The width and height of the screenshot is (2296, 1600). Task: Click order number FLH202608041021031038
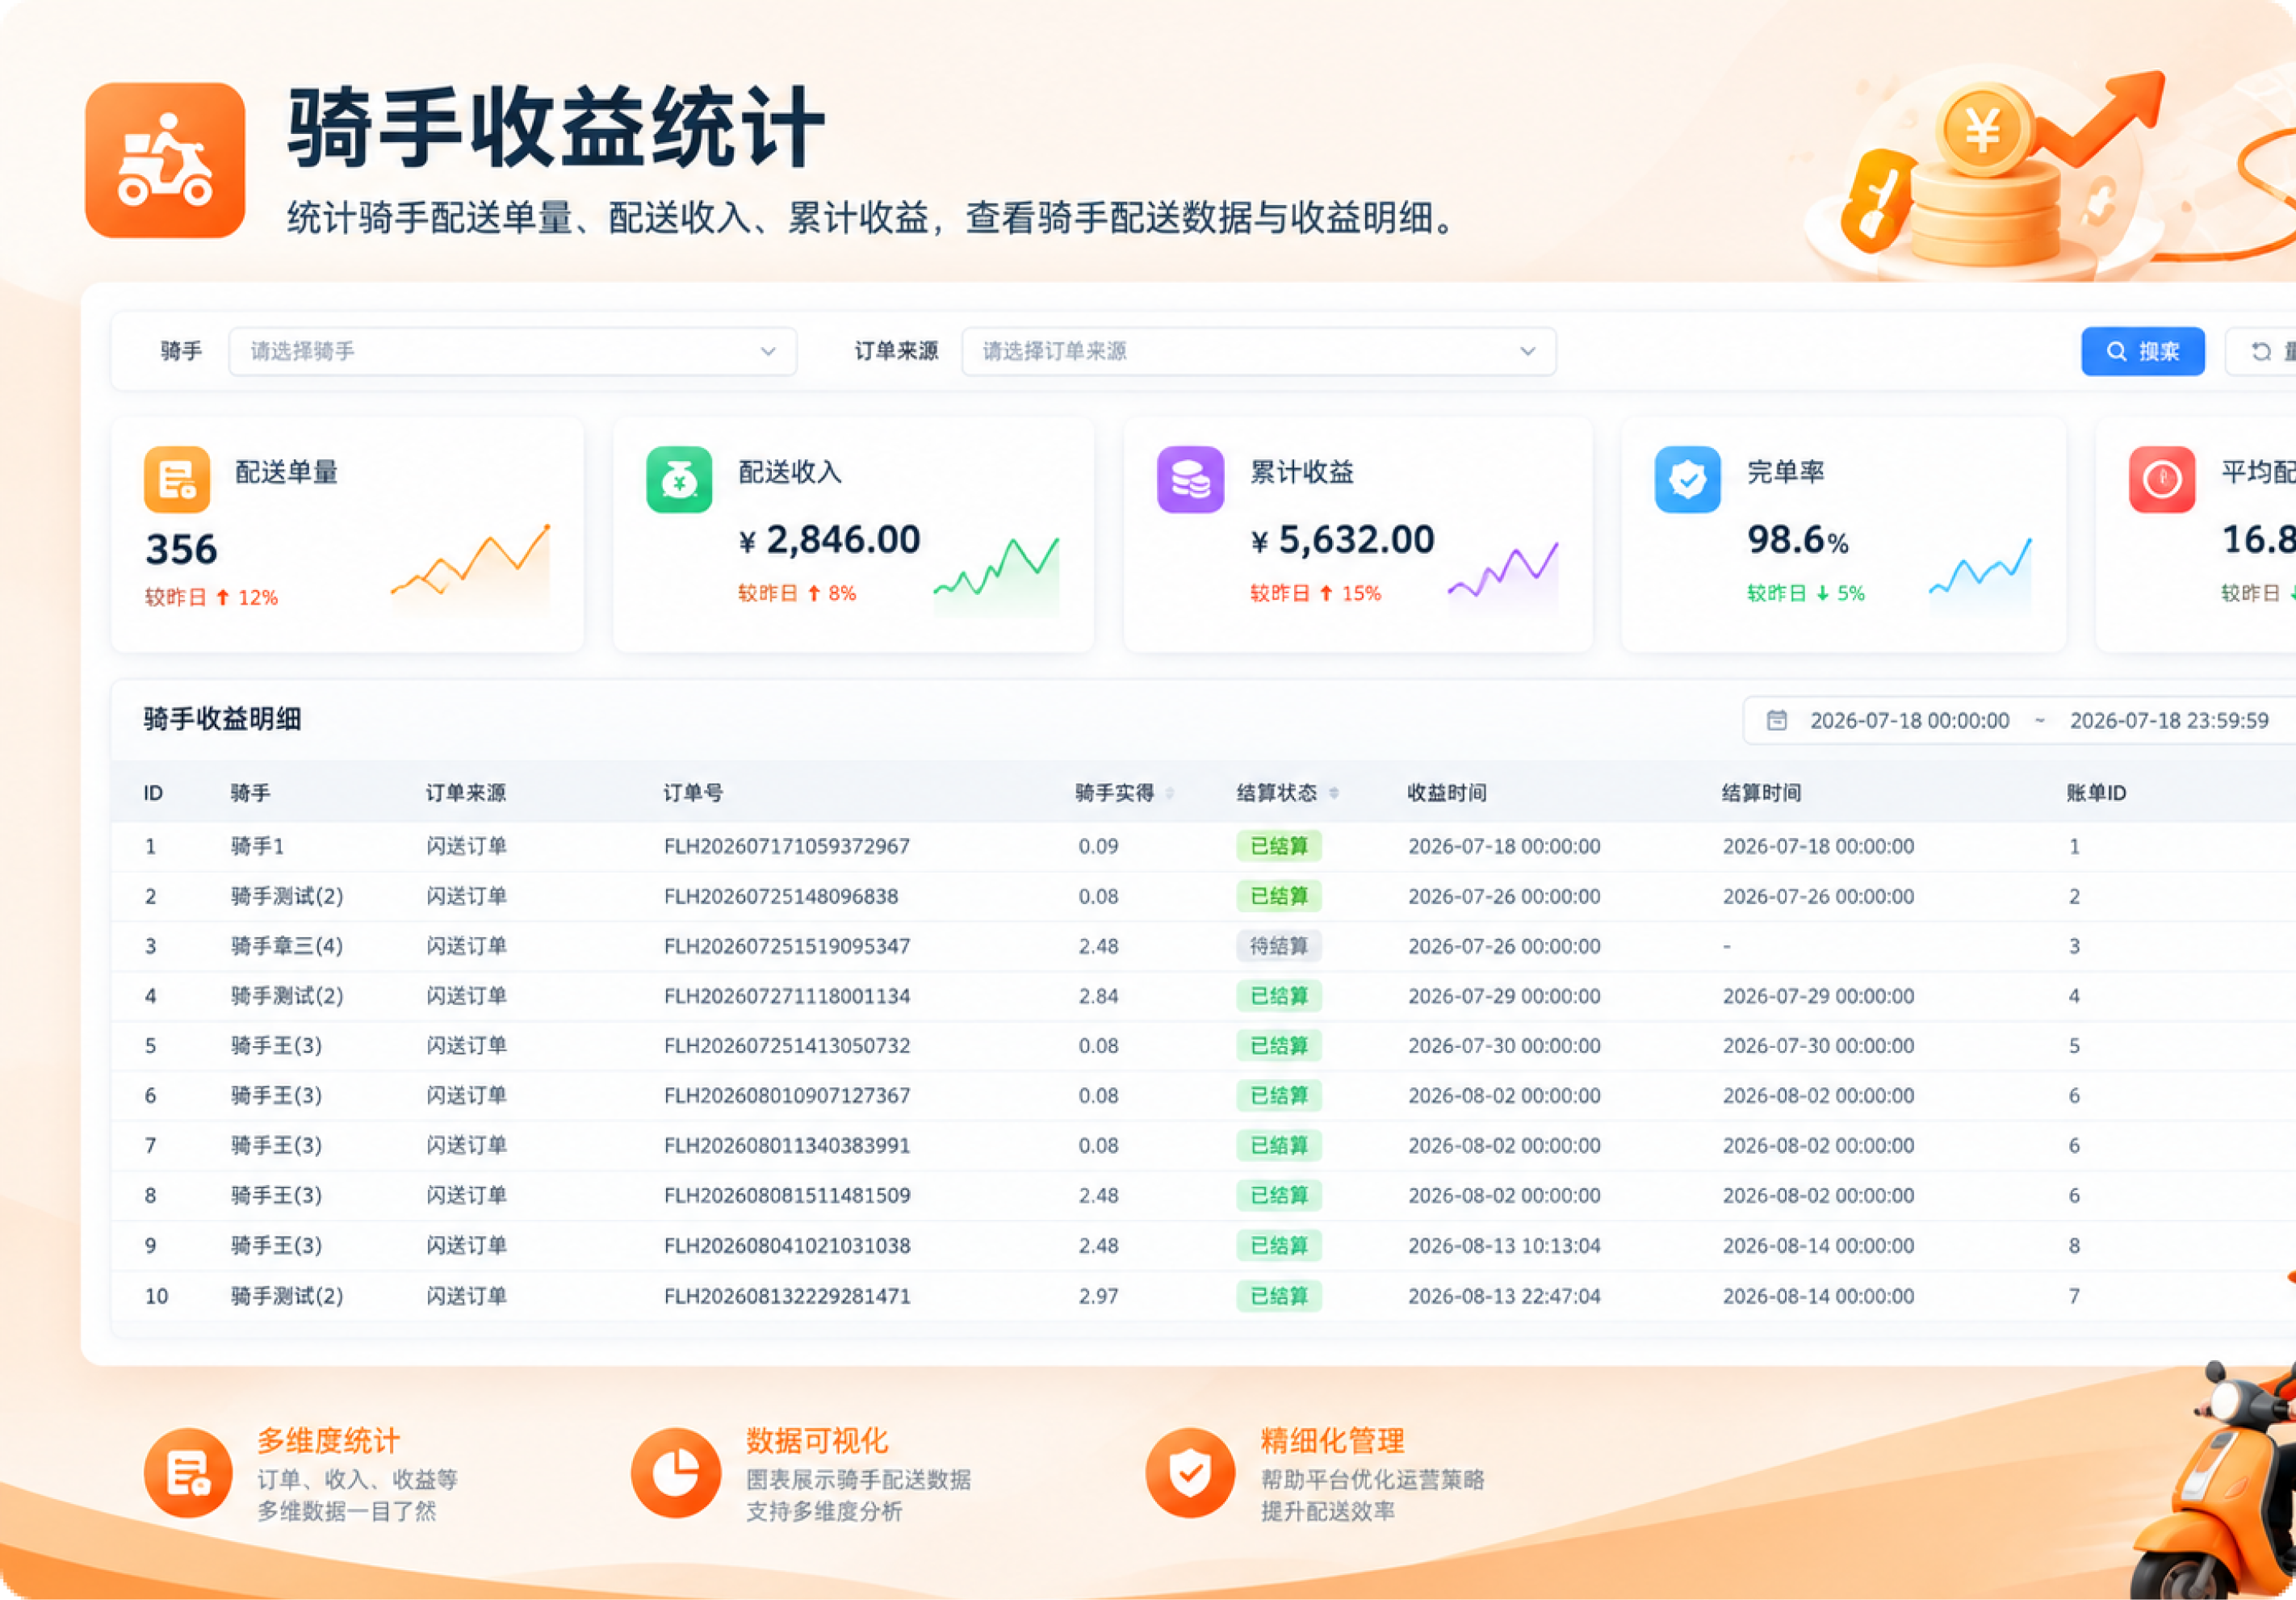787,1246
